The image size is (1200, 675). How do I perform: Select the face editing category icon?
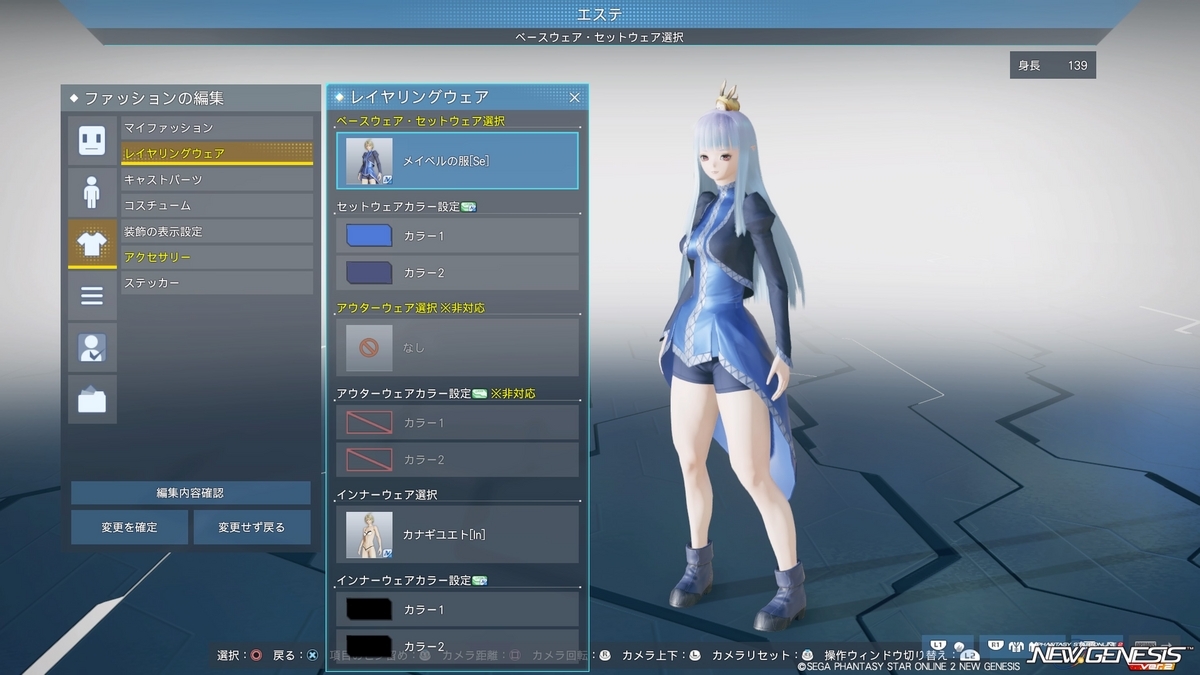[x=92, y=140]
